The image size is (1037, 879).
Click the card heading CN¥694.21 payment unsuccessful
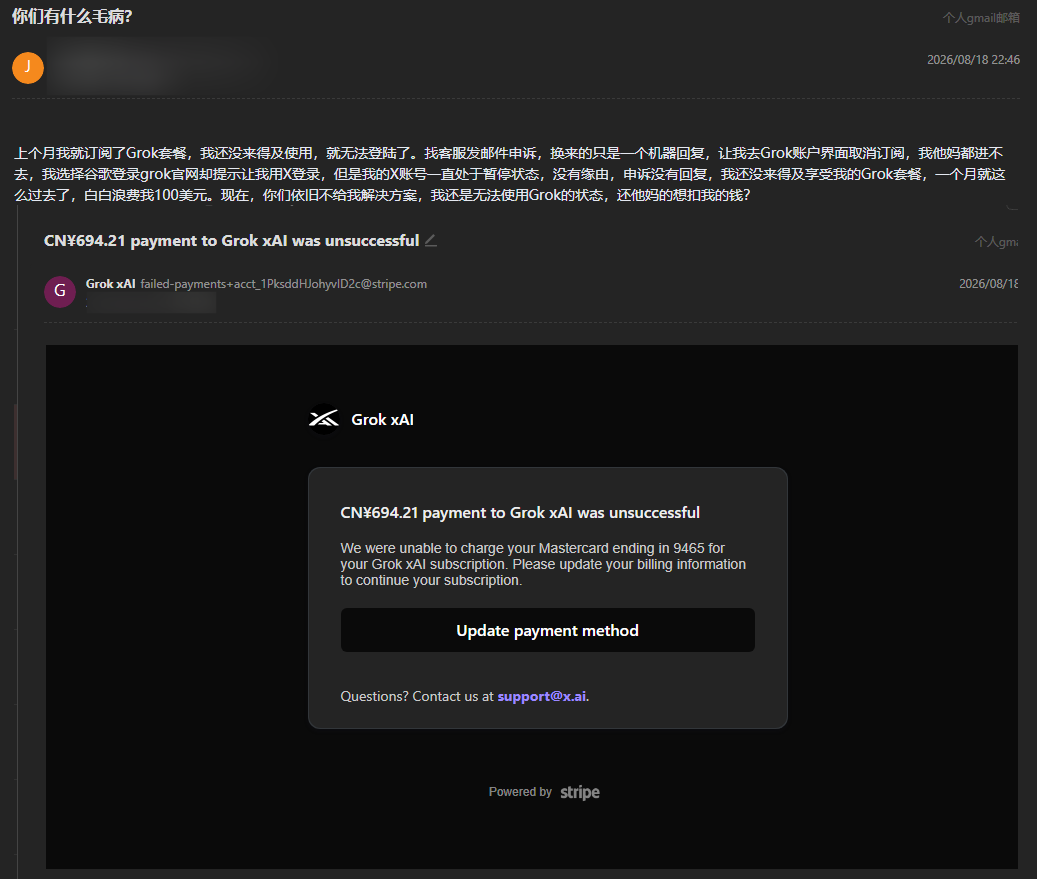tap(520, 513)
